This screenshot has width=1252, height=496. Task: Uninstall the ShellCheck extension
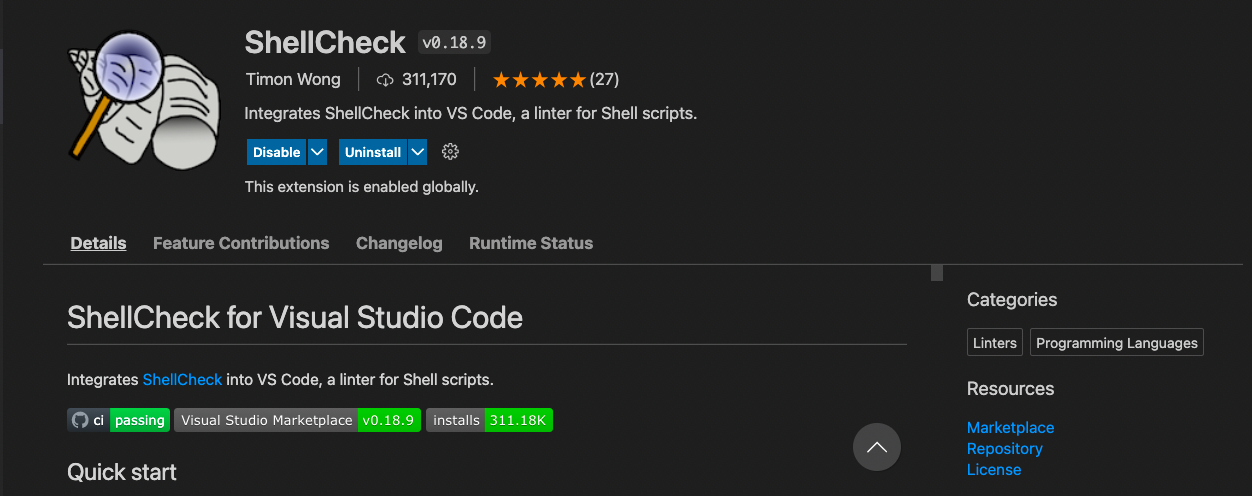pyautogui.click(x=373, y=152)
